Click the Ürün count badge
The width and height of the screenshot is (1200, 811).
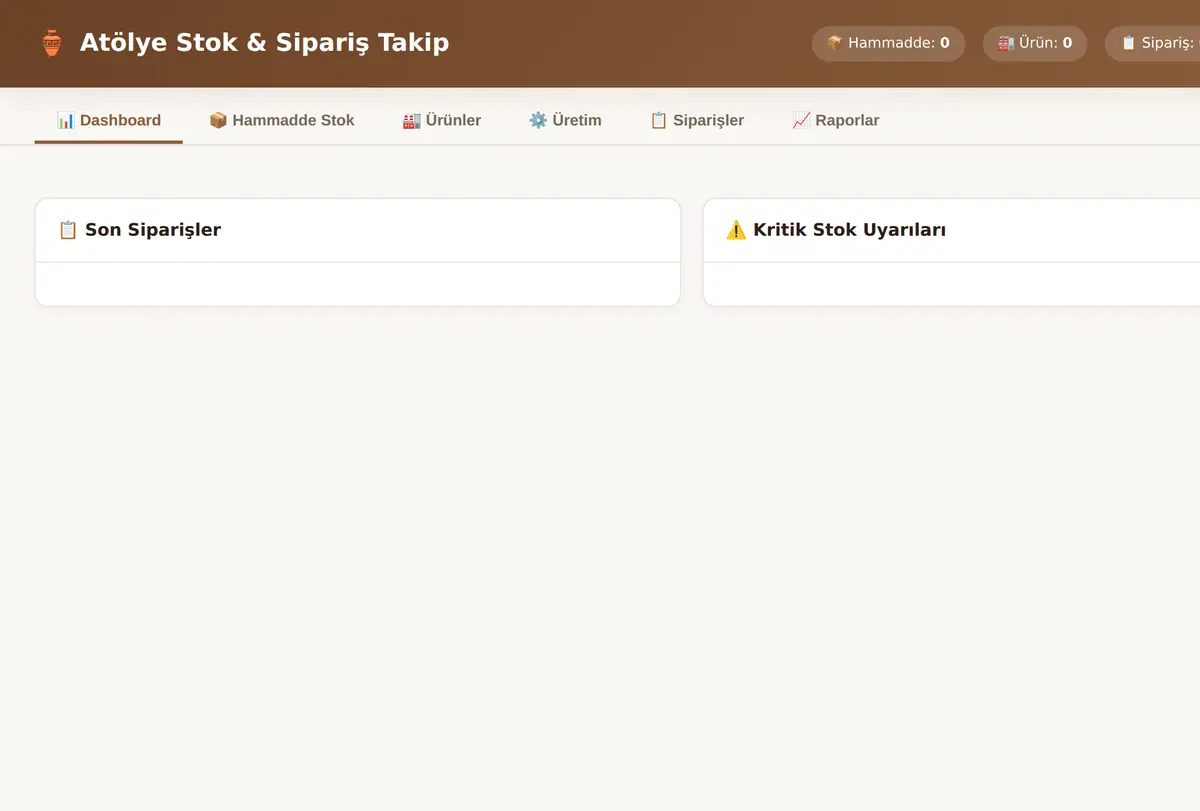pyautogui.click(x=1035, y=43)
